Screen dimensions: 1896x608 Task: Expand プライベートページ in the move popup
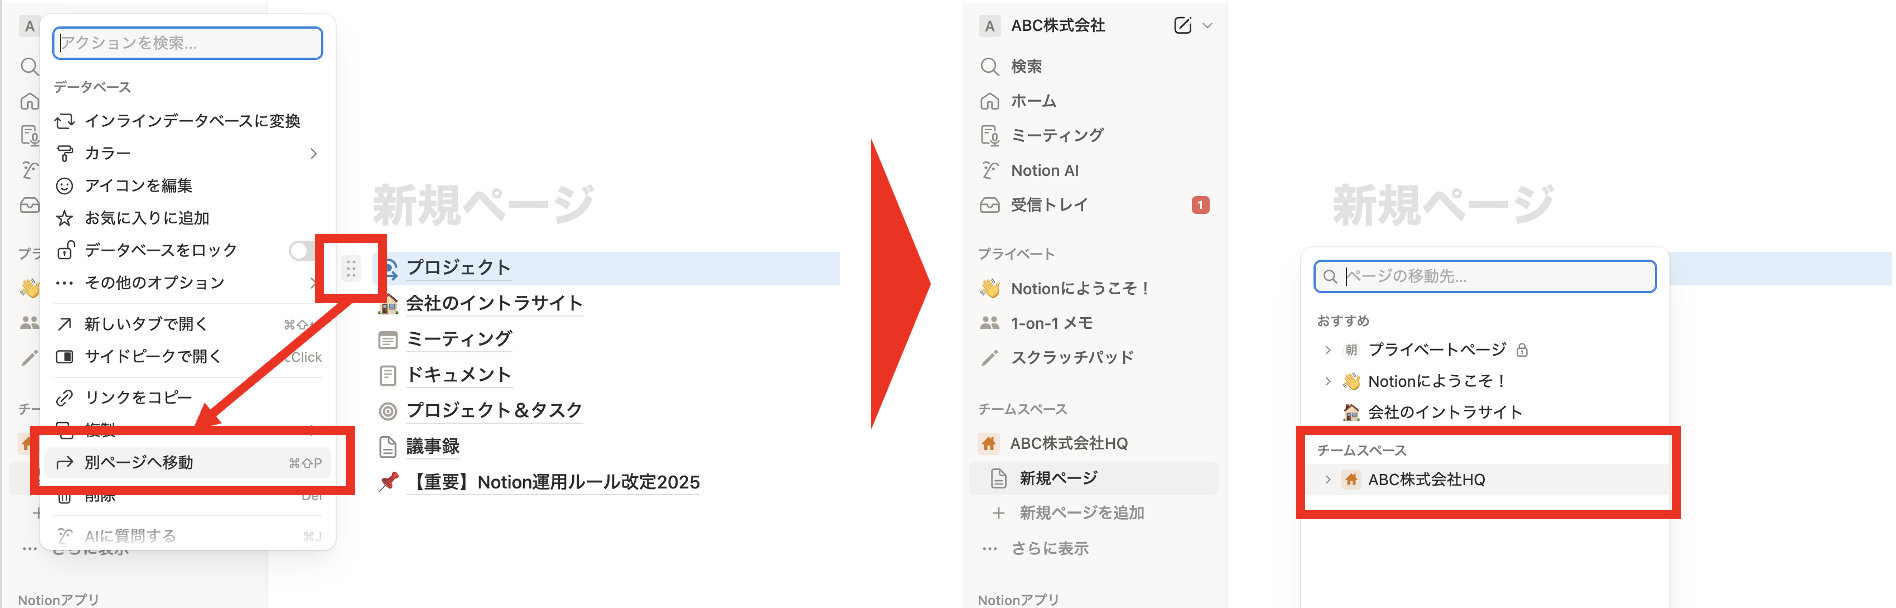point(1328,350)
